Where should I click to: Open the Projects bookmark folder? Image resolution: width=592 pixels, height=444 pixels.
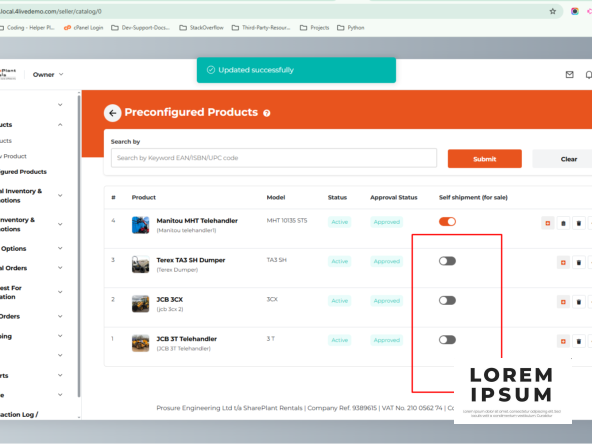click(x=314, y=28)
